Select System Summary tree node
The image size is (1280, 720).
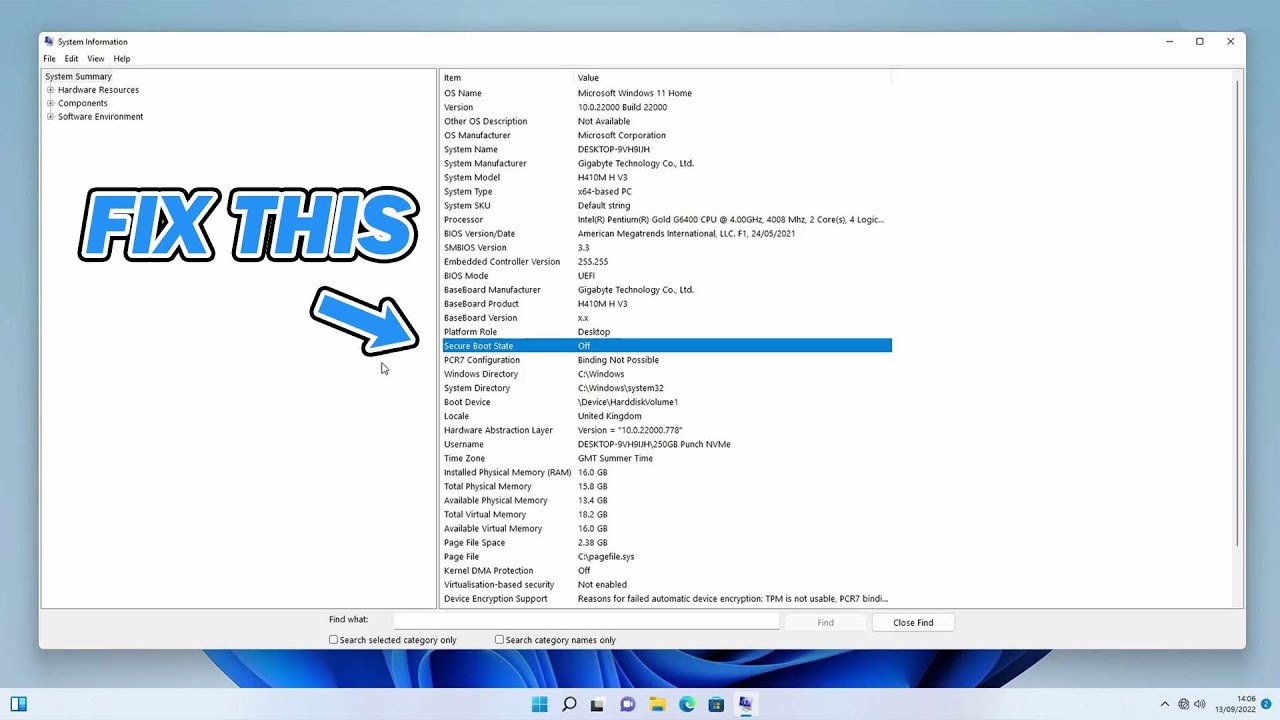[78, 76]
